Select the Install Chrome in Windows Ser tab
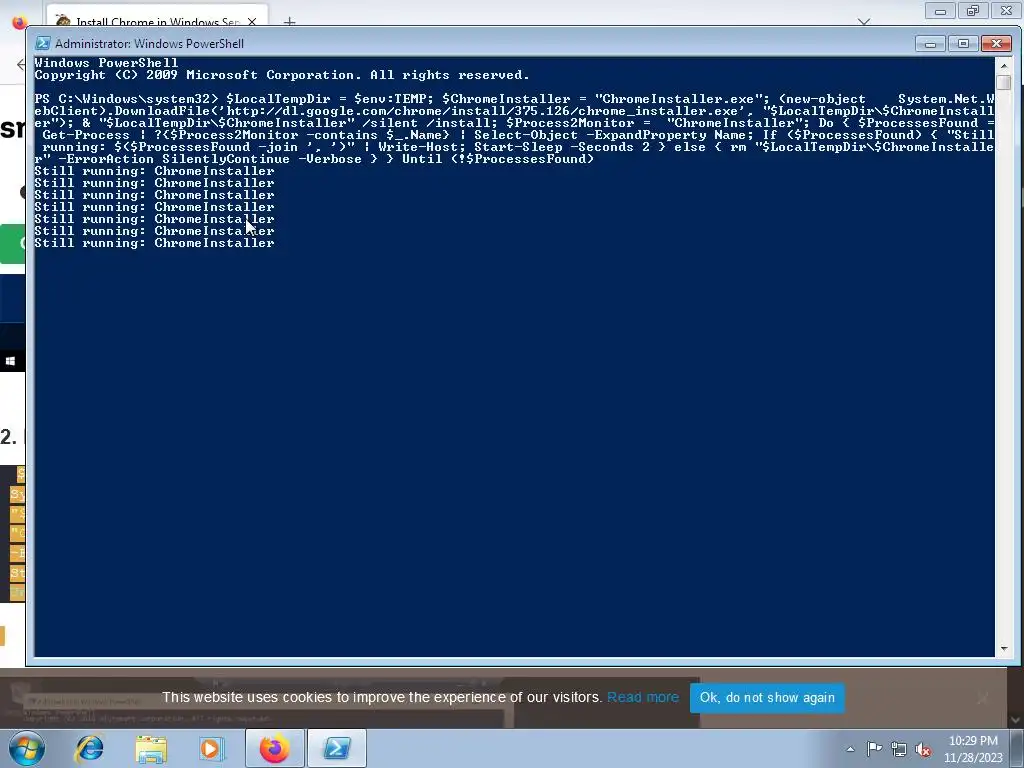The height and width of the screenshot is (768, 1024). 157,20
